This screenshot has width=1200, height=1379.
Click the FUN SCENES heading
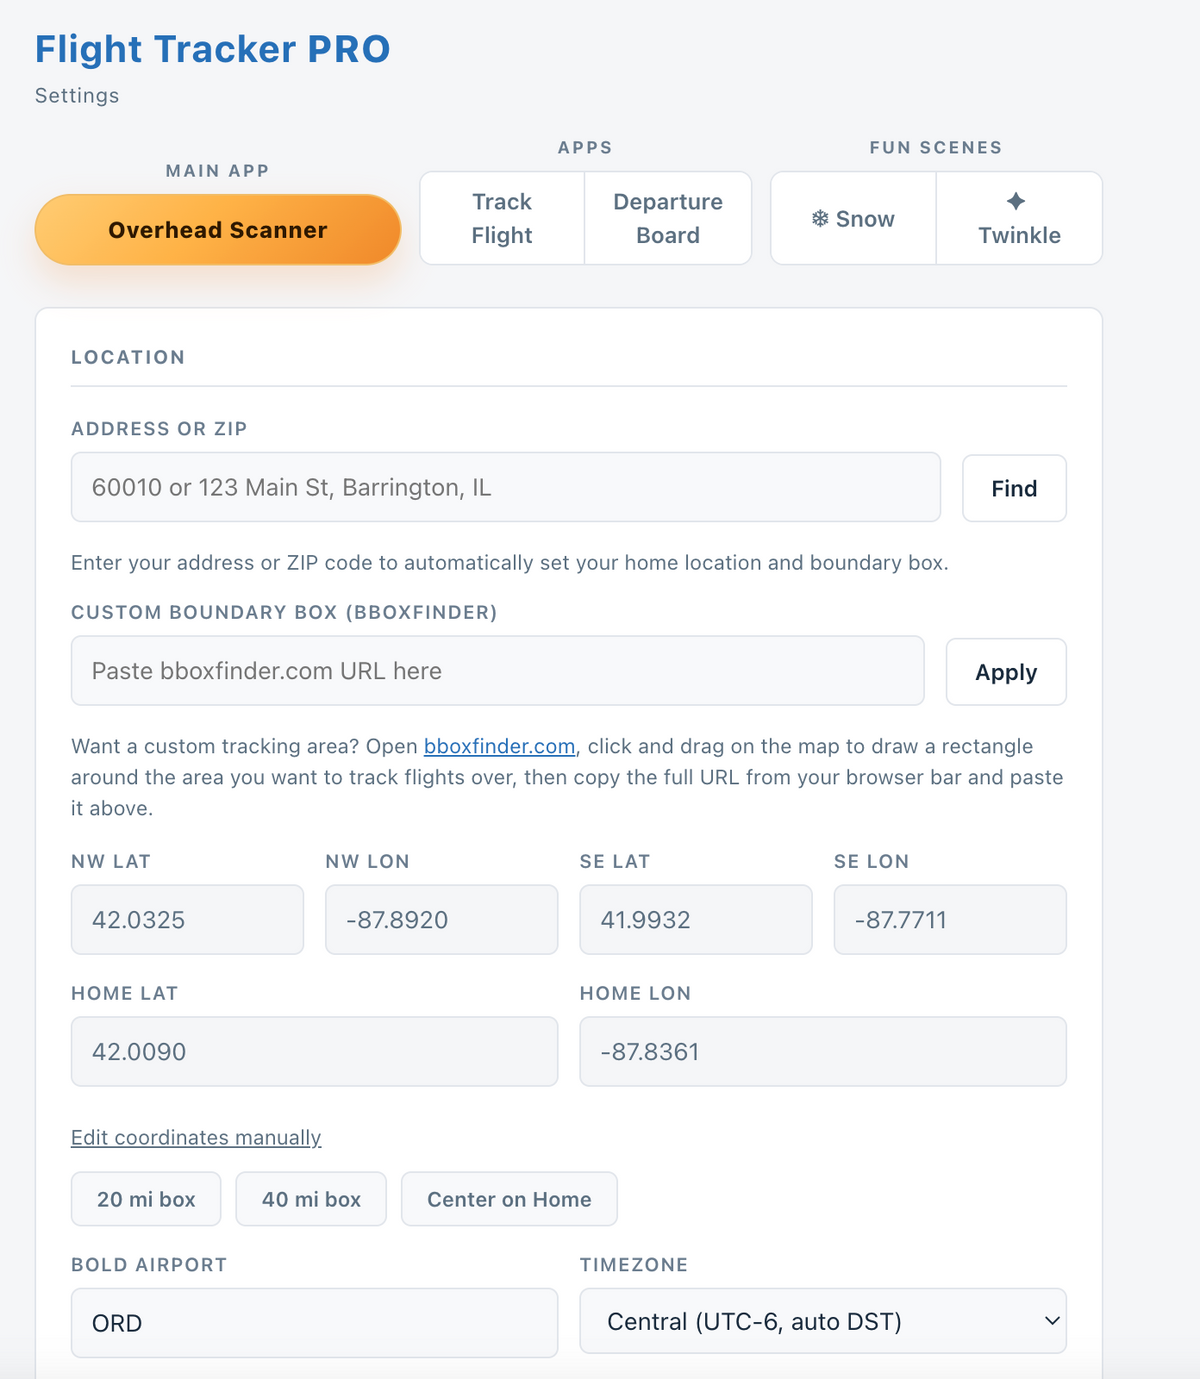click(x=936, y=148)
